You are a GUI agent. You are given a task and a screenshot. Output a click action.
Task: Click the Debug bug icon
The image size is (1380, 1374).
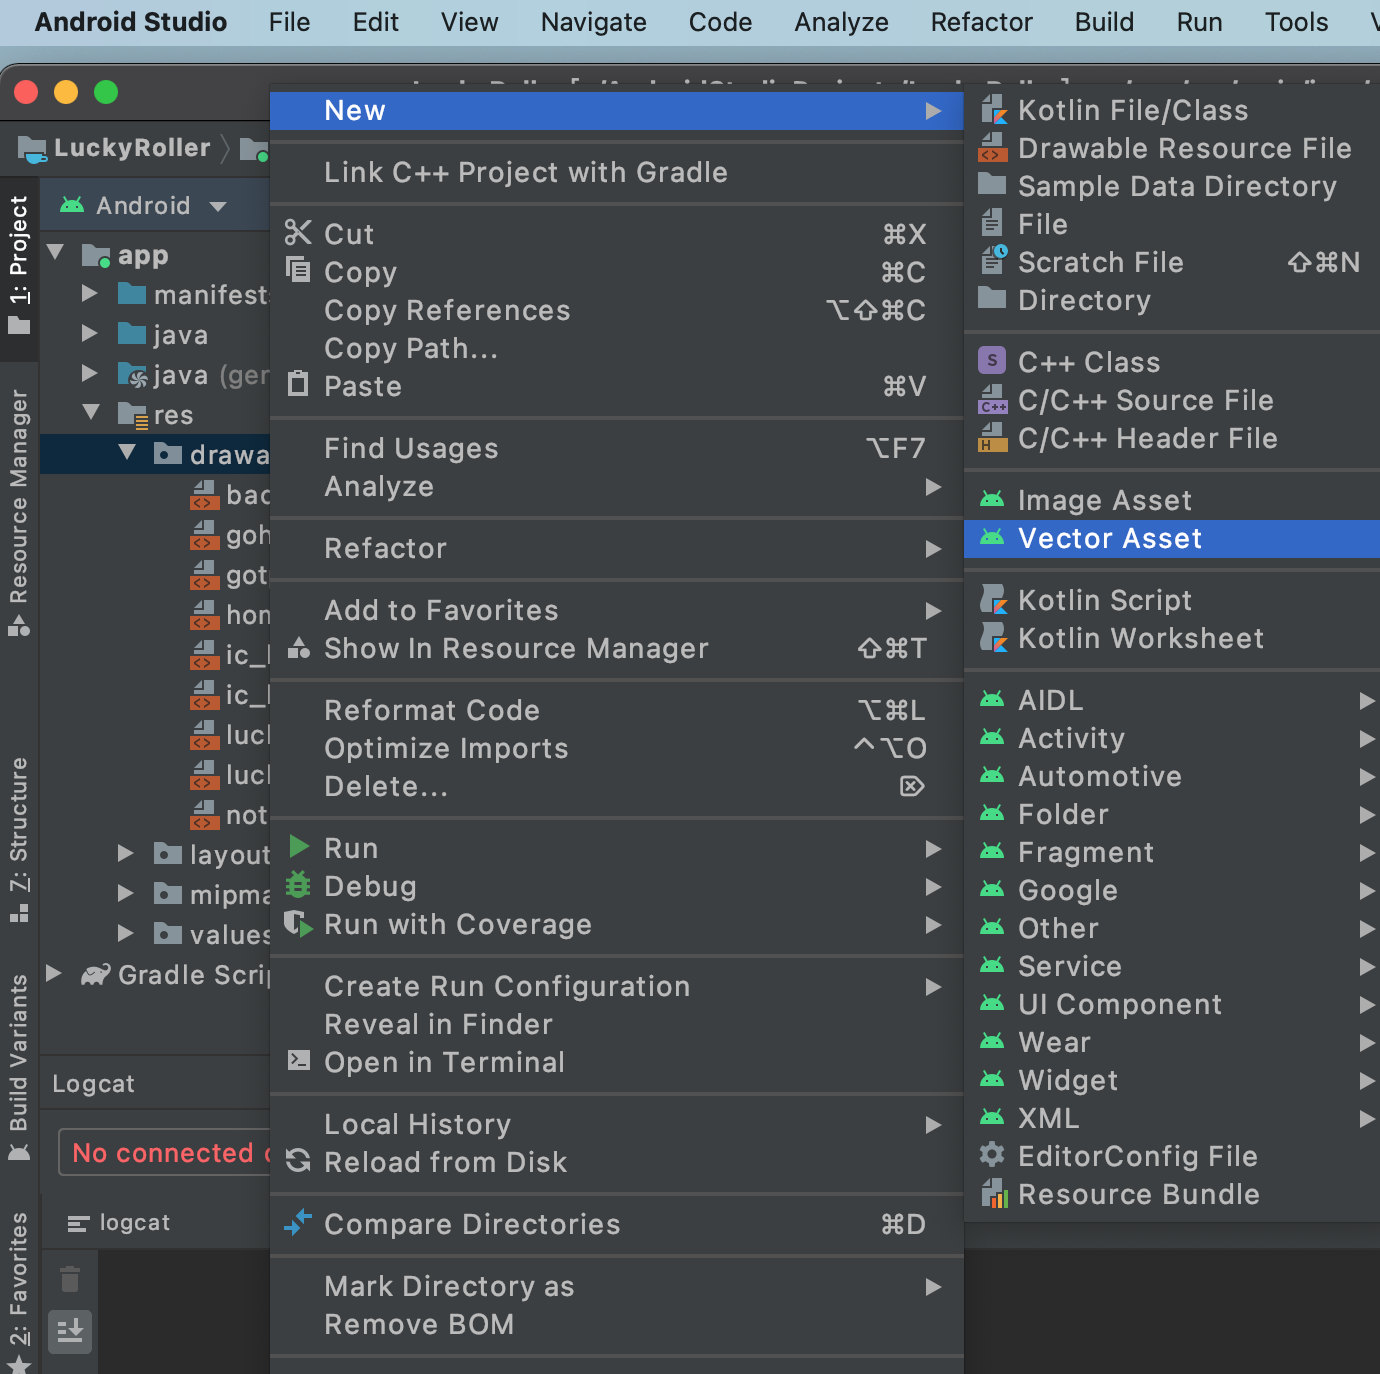click(x=298, y=885)
